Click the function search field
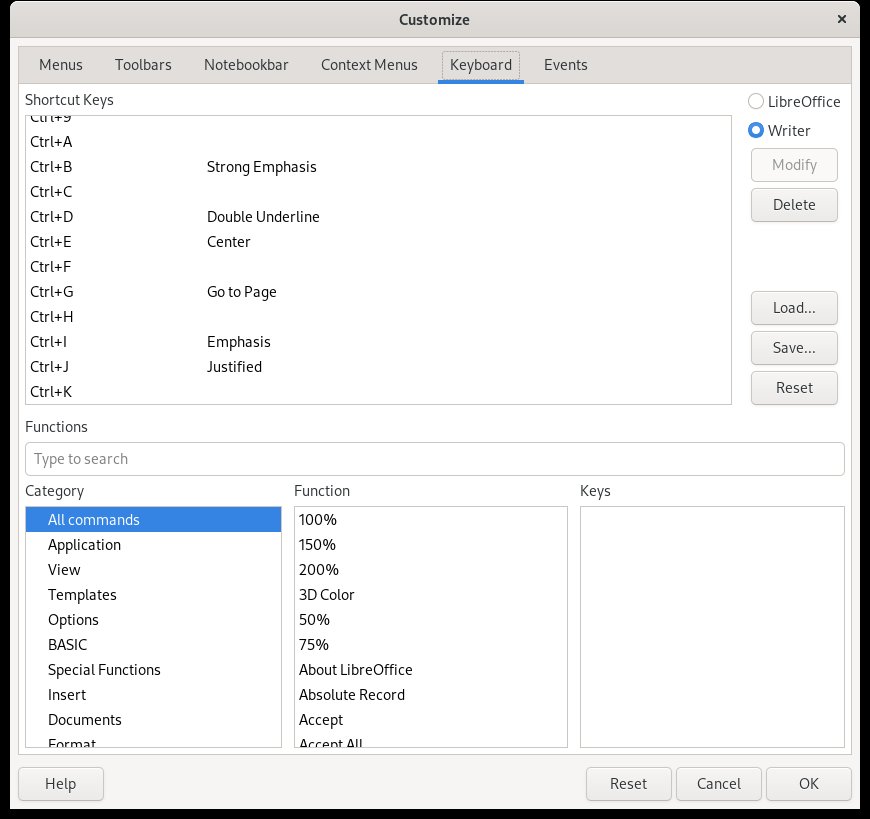The height and width of the screenshot is (819, 870). [434, 458]
